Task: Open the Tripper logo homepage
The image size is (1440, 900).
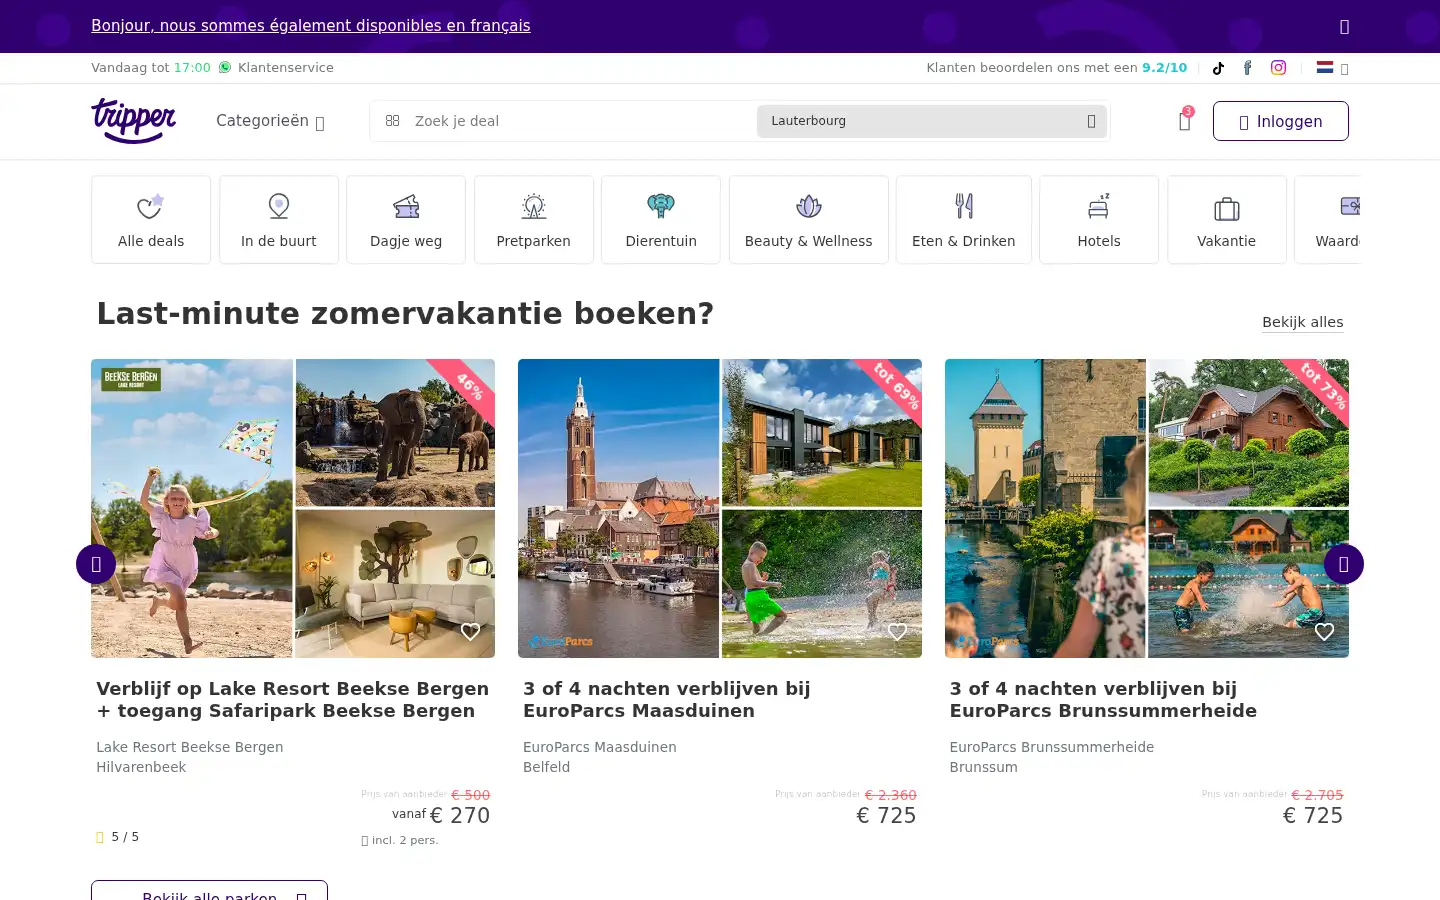Action: [133, 121]
